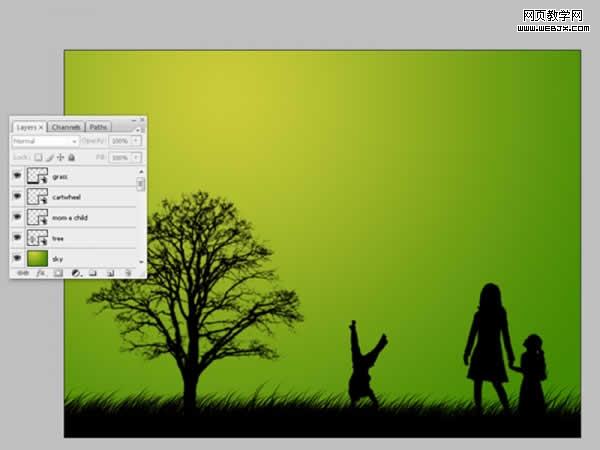Select the mom & child layer name
This screenshot has height=450, width=600.
click(70, 218)
